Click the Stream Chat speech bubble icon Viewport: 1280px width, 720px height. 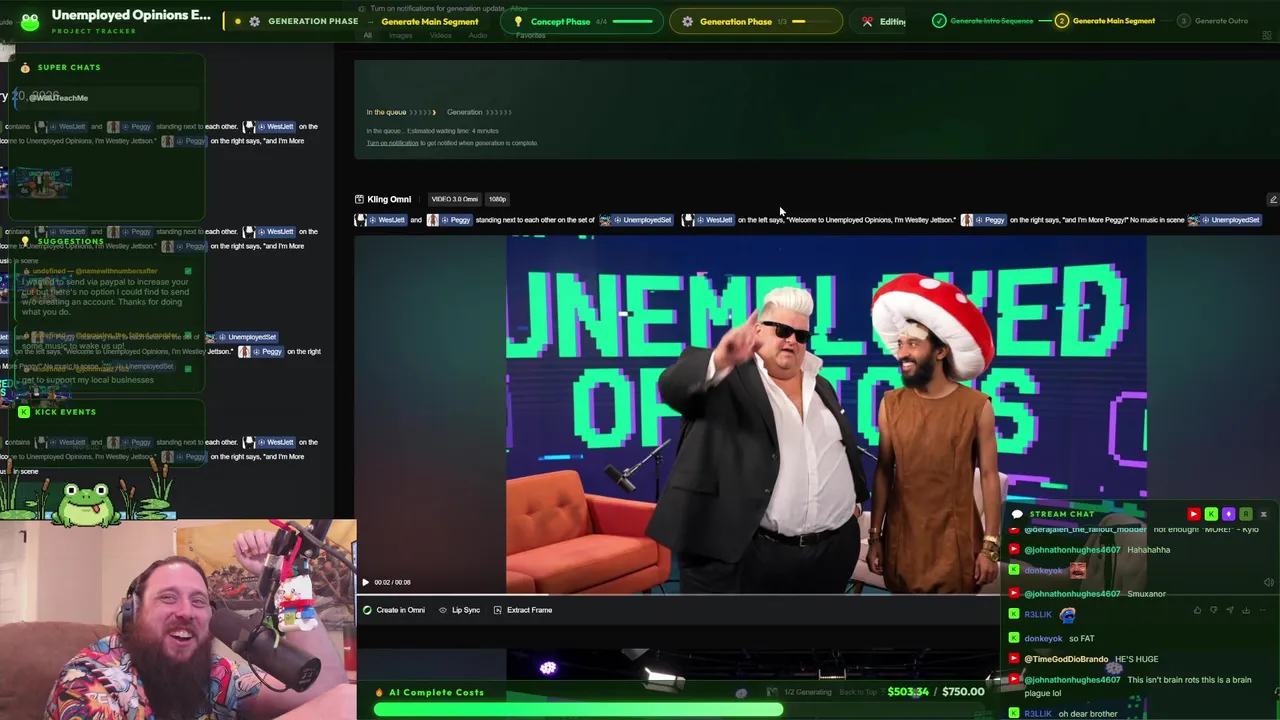coord(1018,514)
